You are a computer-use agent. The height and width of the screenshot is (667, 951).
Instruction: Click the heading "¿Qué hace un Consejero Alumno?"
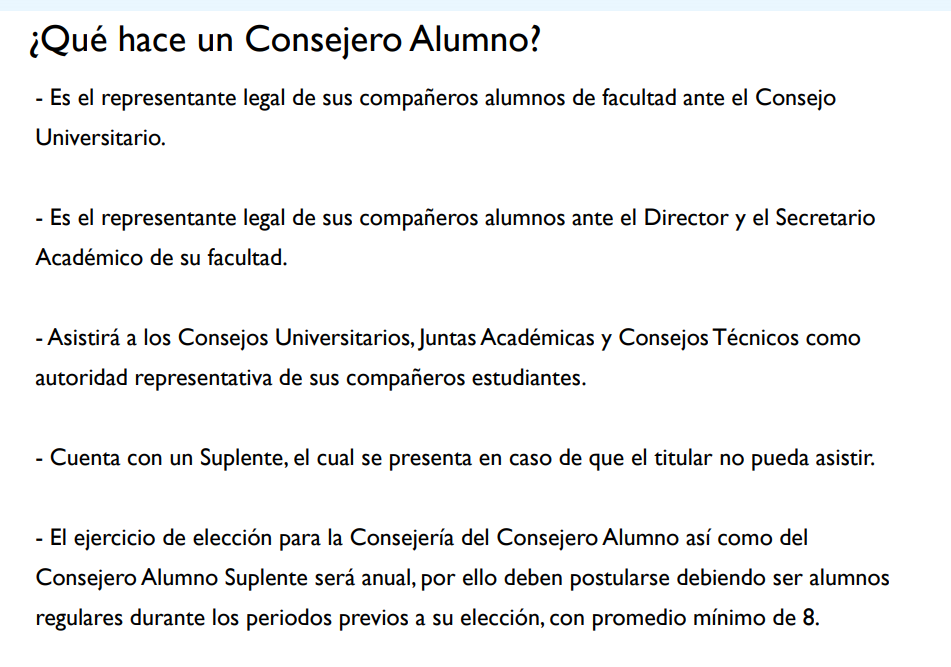pyautogui.click(x=286, y=40)
